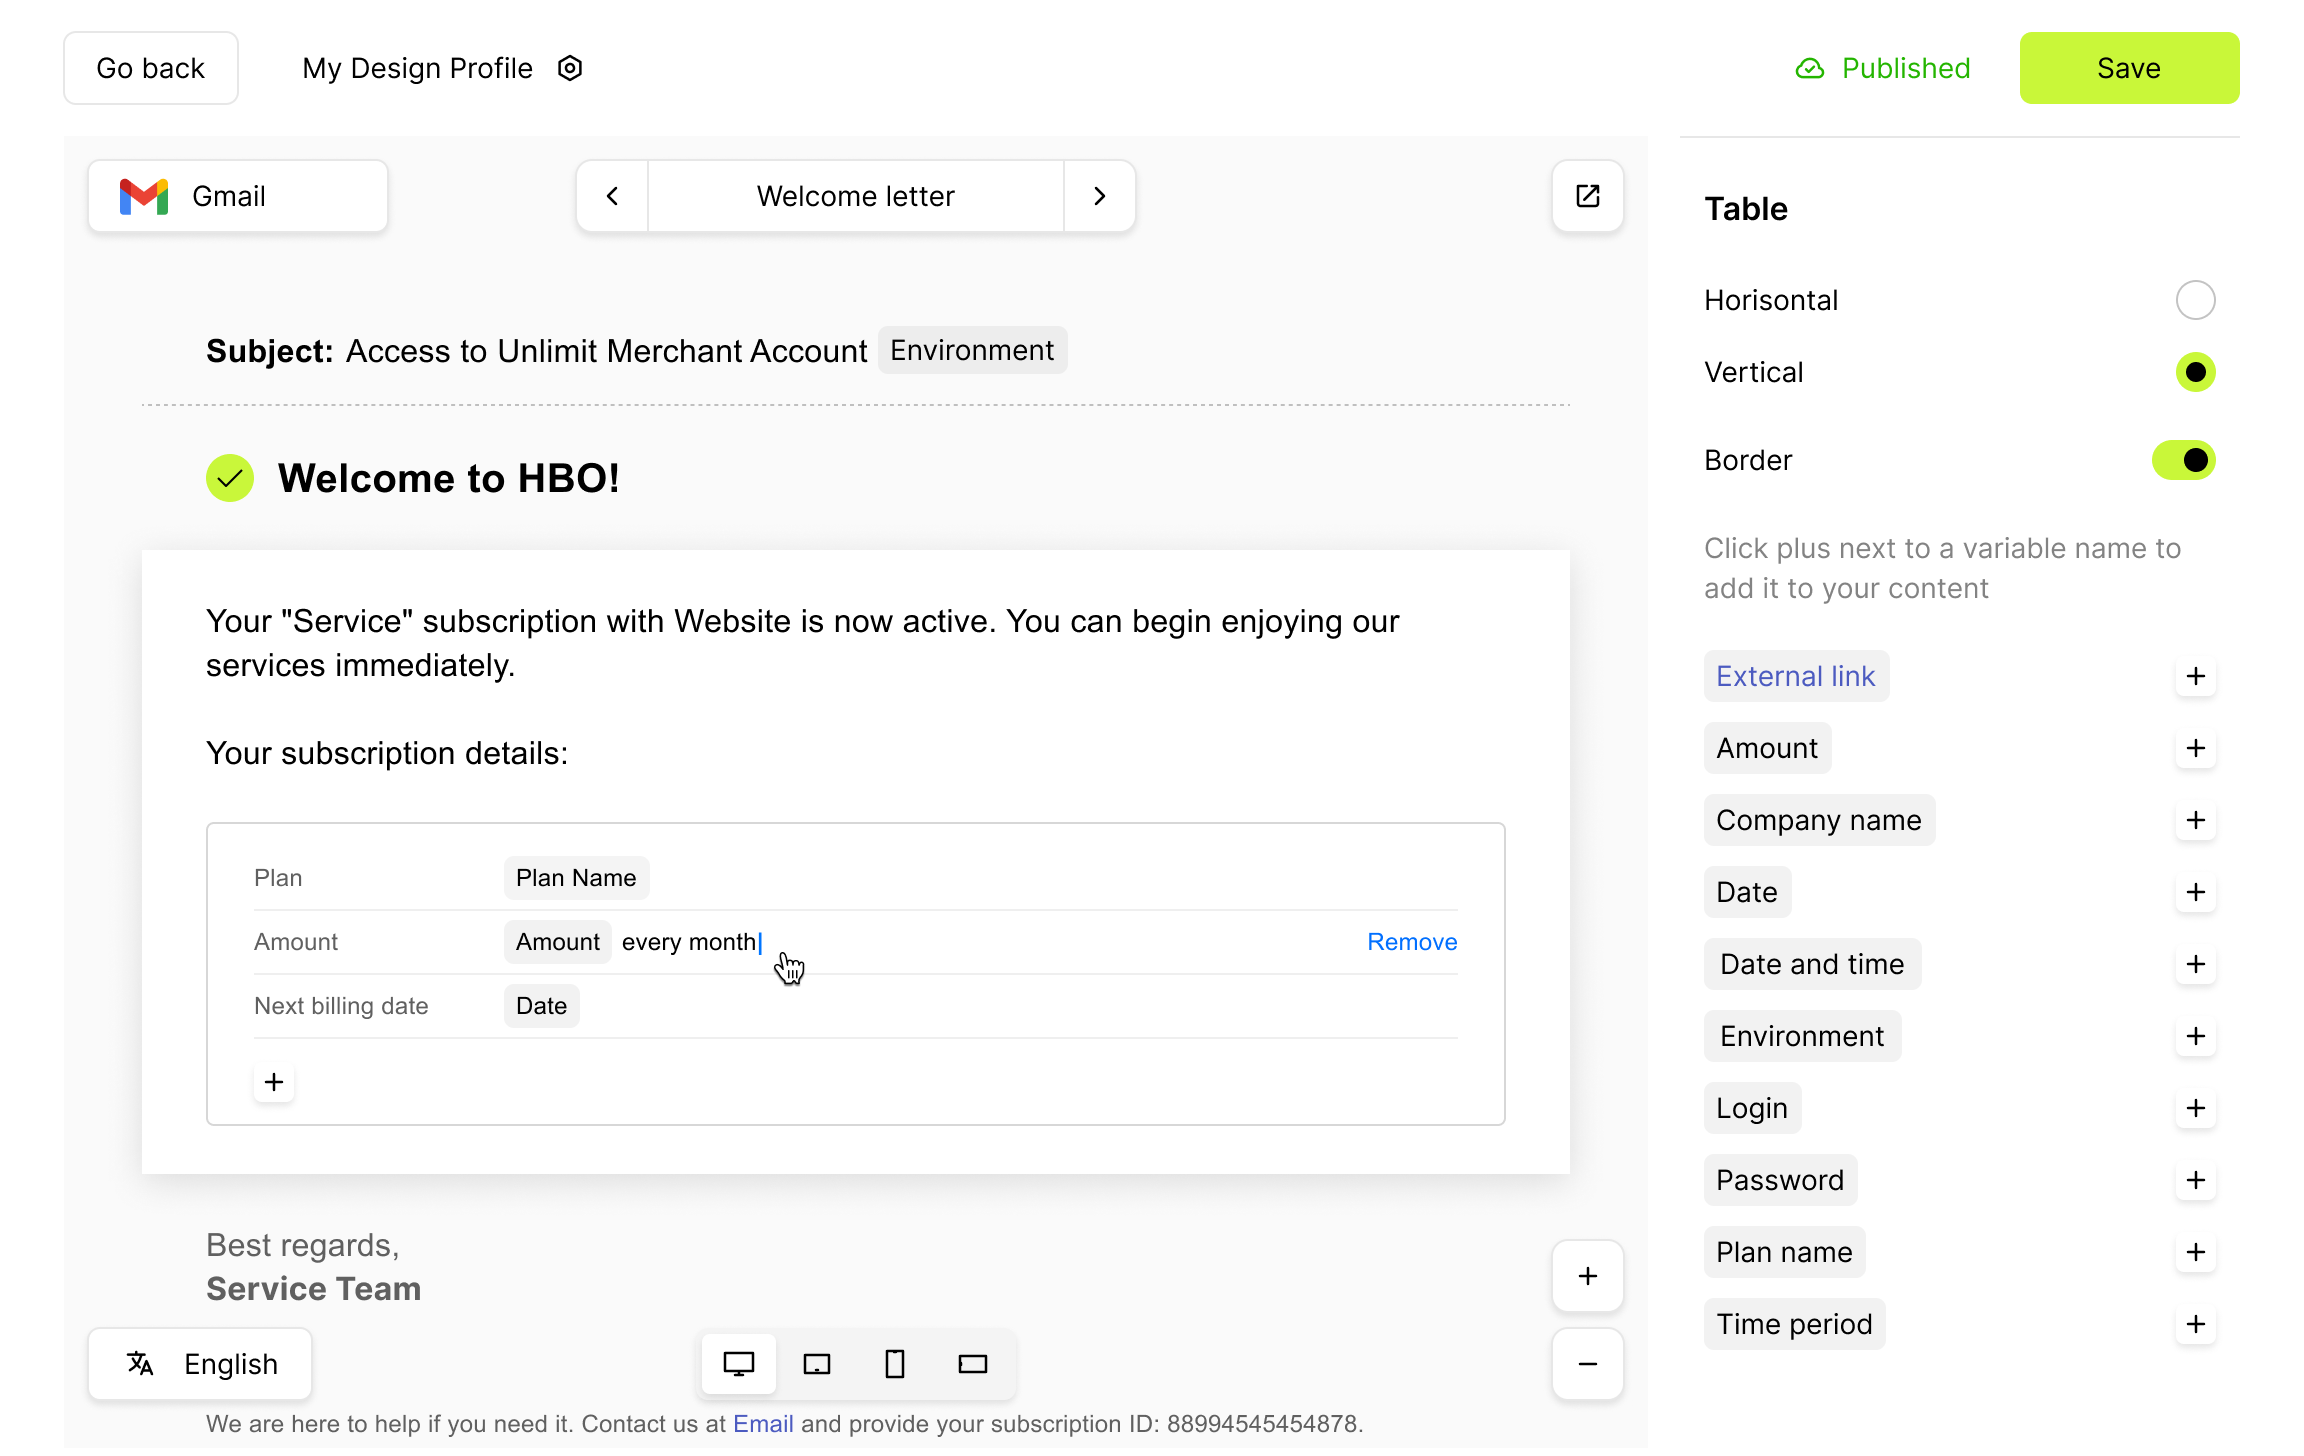Image resolution: width=2304 pixels, height=1456 pixels.
Task: Open the Gmail email client selector
Action: tap(238, 196)
